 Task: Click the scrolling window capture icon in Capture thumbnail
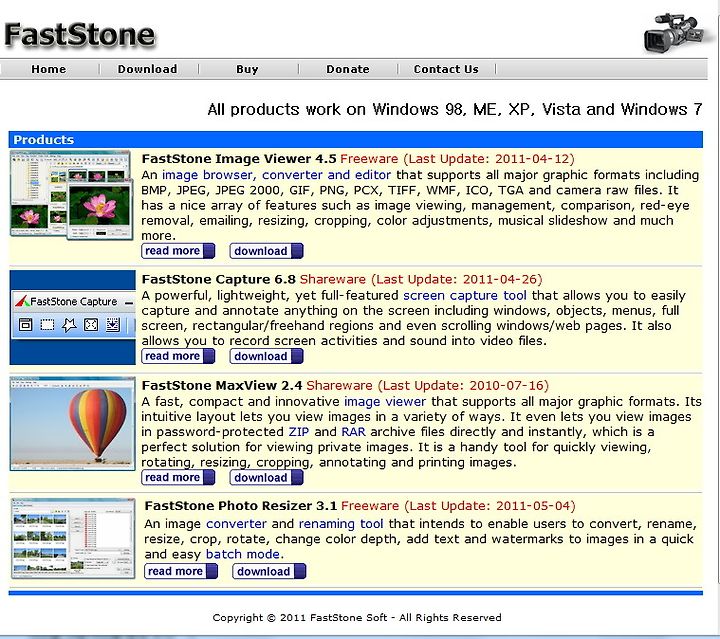[x=112, y=325]
